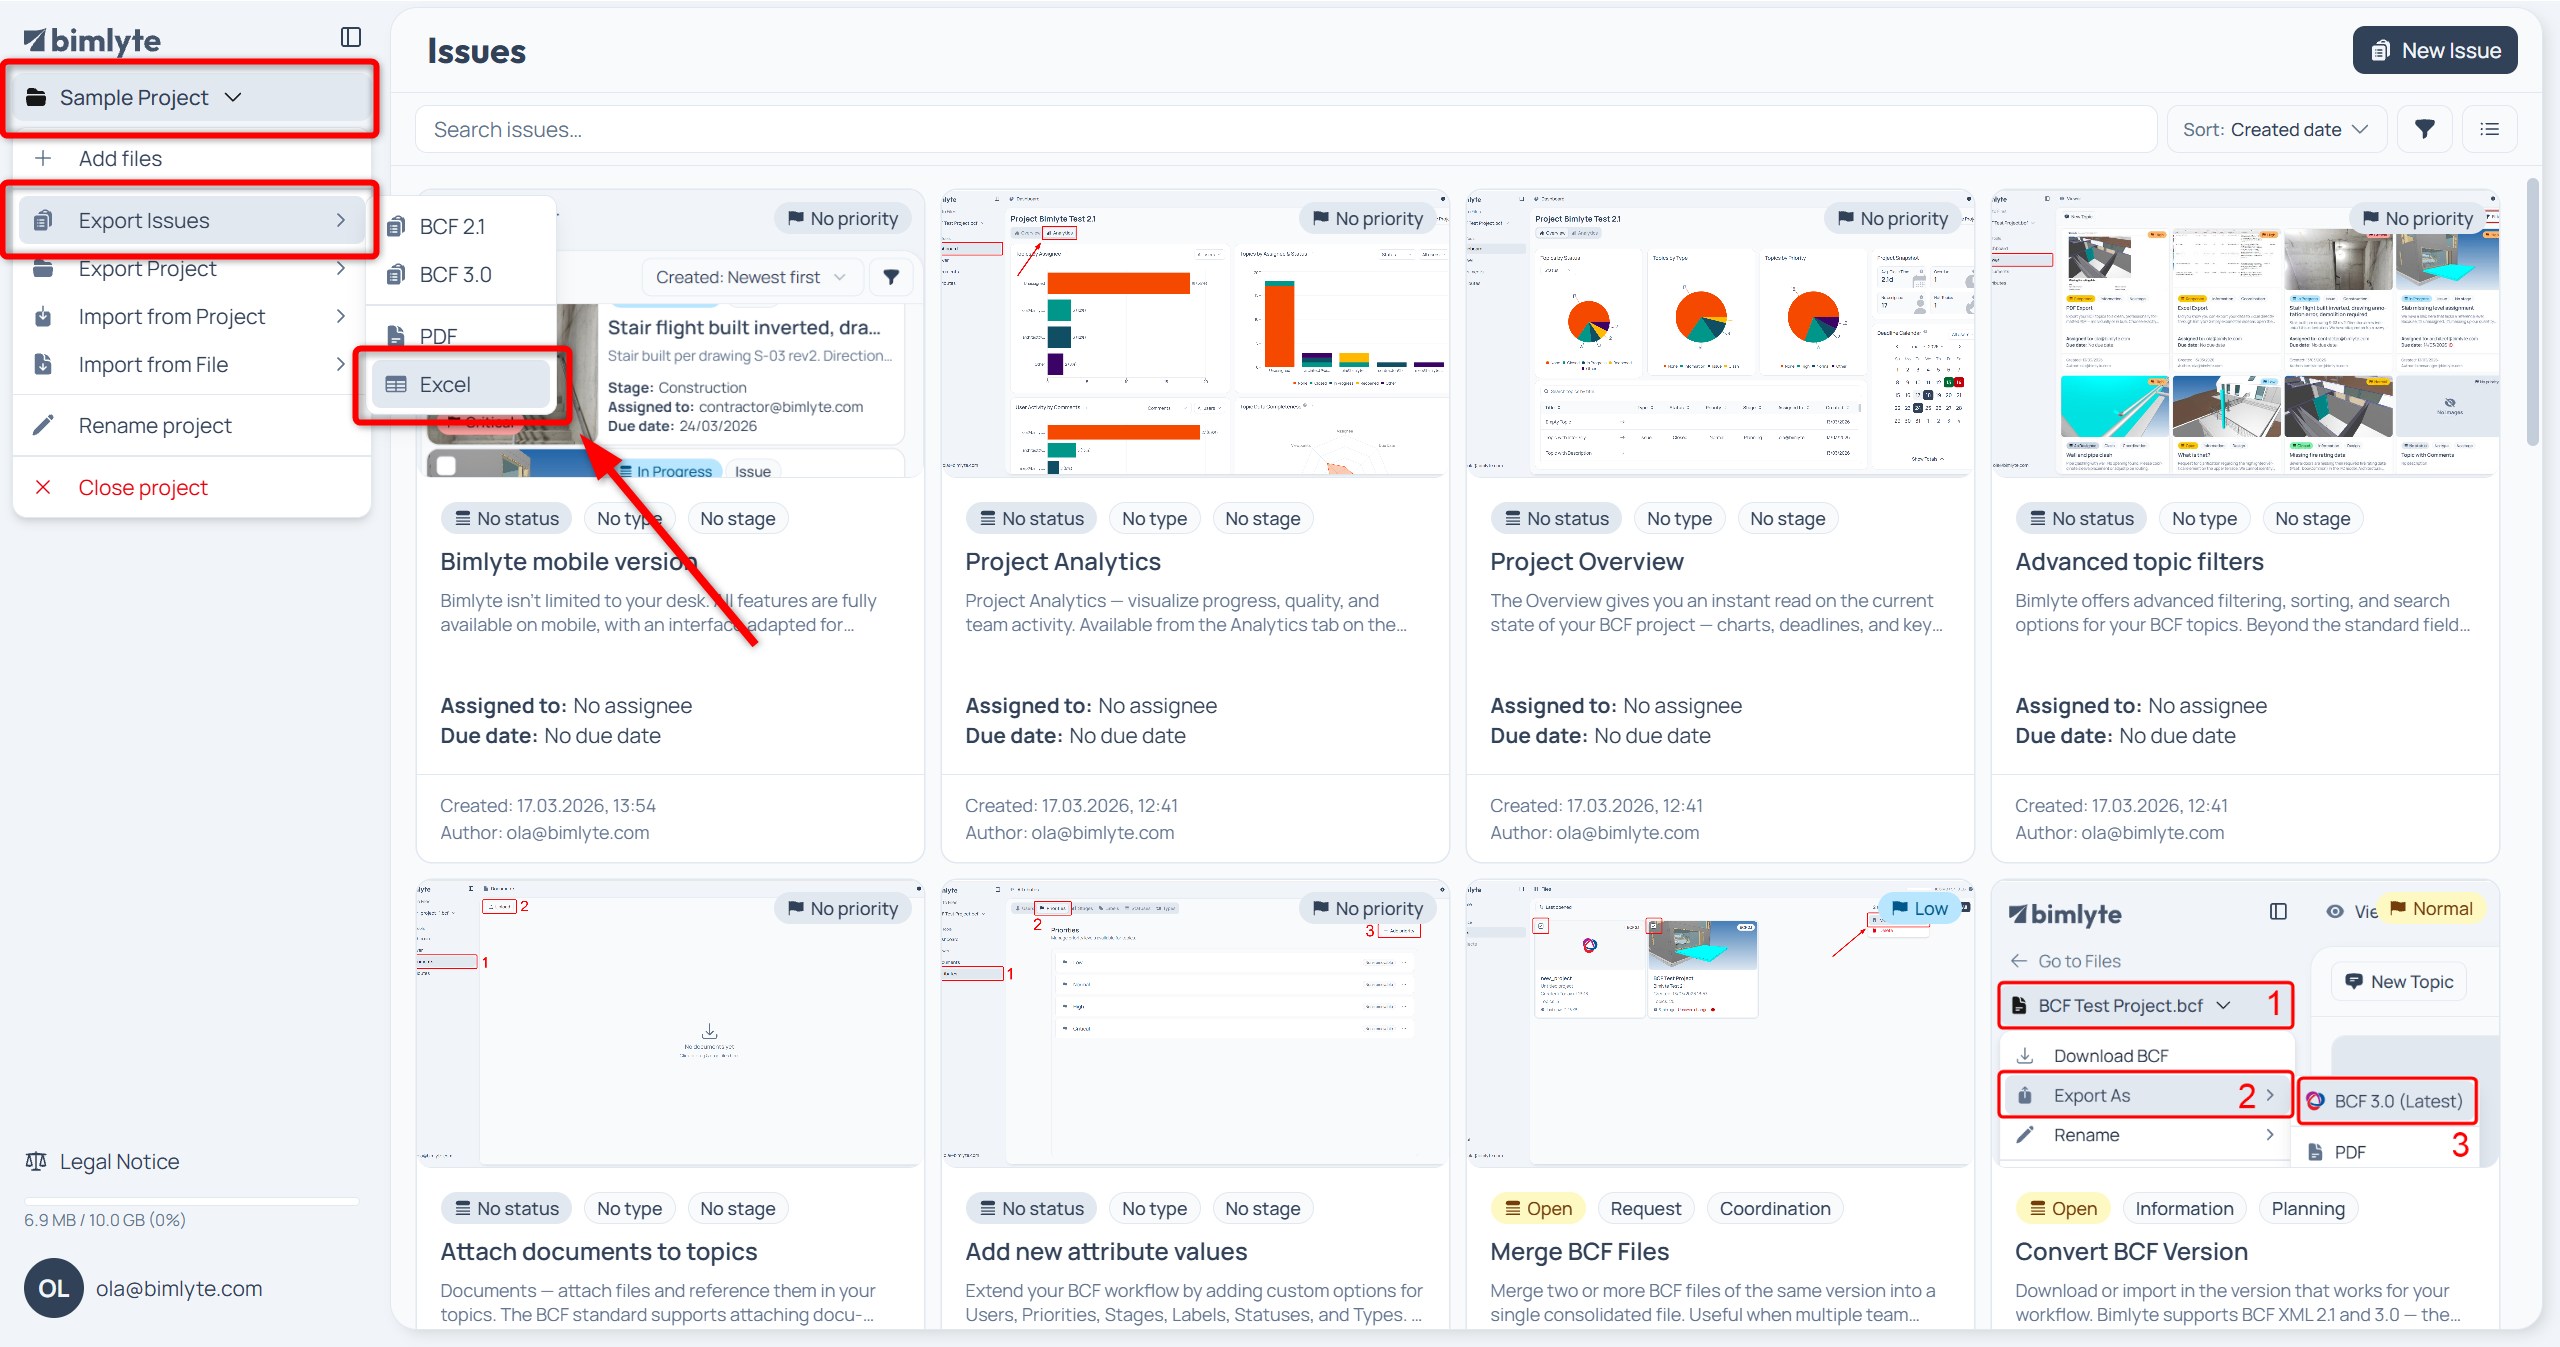Click the Information type tag
The image size is (2560, 1347).
2184,1208
